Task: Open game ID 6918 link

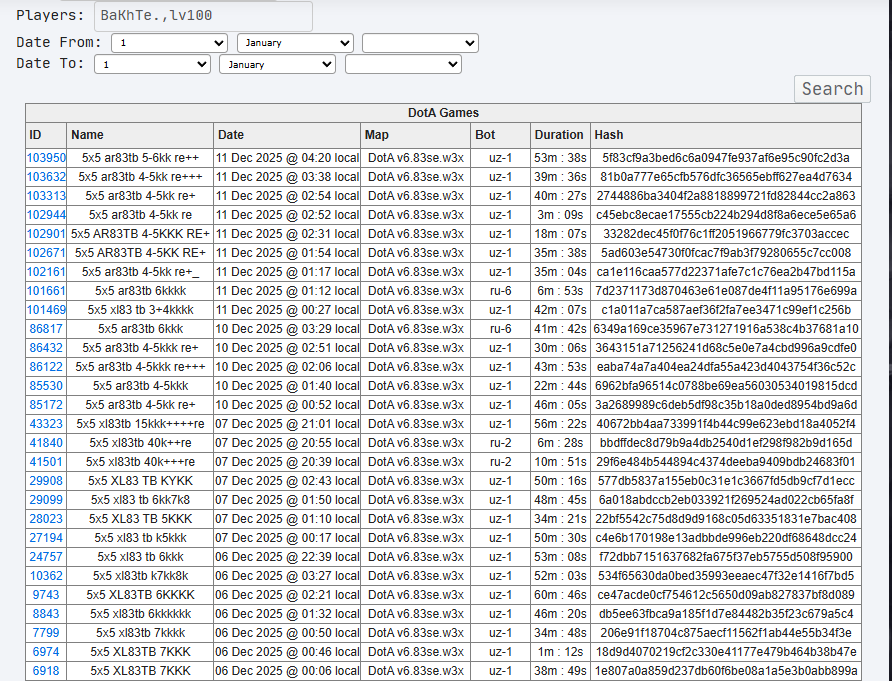Action: coord(46,671)
